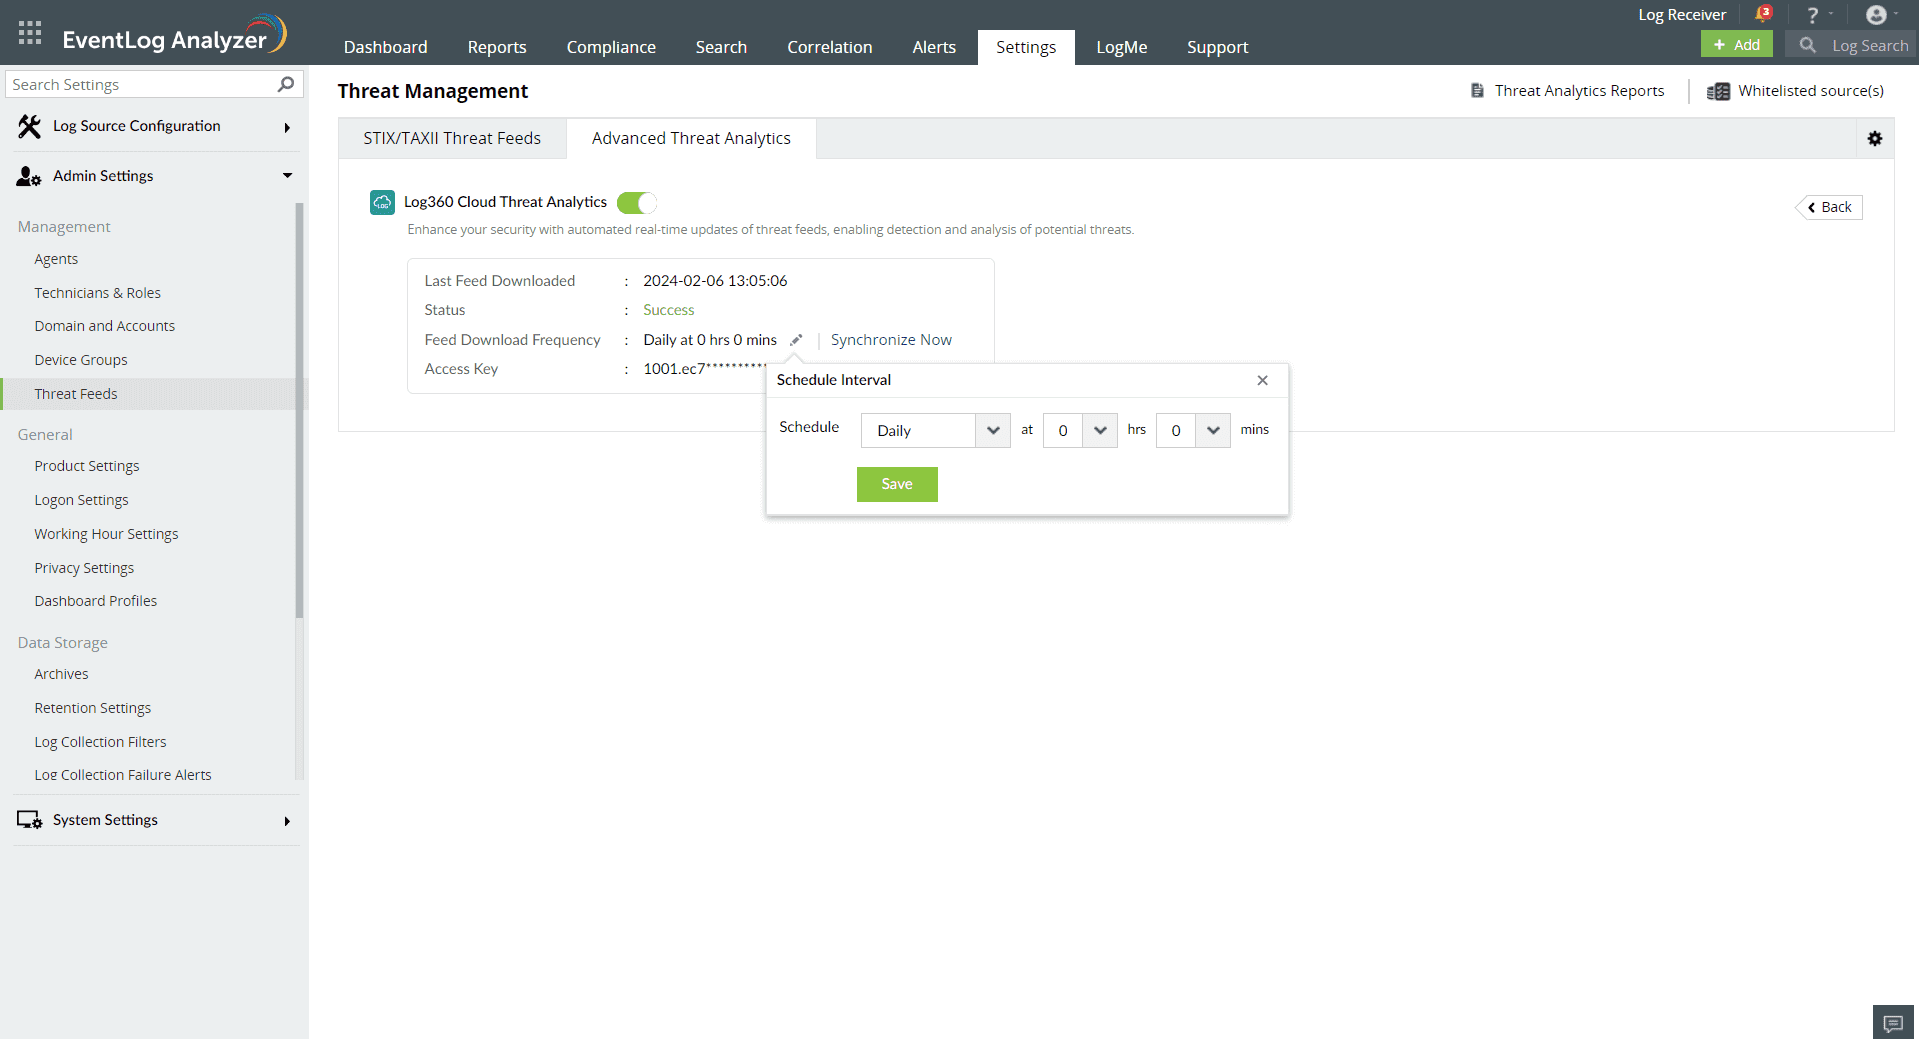The width and height of the screenshot is (1919, 1039).
Task: Expand the System Settings section
Action: 287,821
